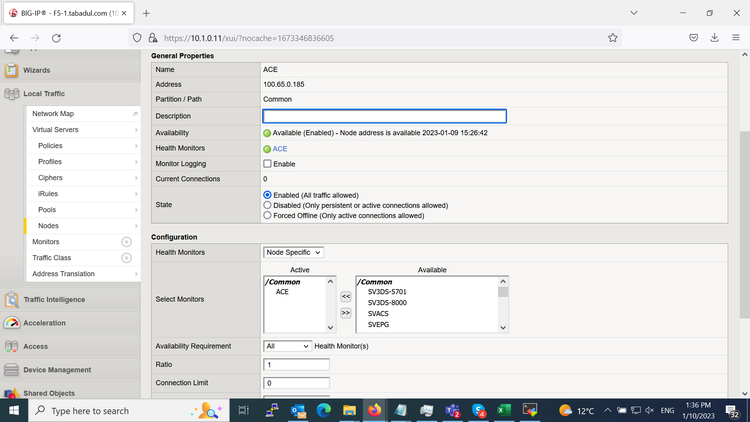Open the Network Map menu item
Viewport: 750px width, 422px height.
pos(53,114)
